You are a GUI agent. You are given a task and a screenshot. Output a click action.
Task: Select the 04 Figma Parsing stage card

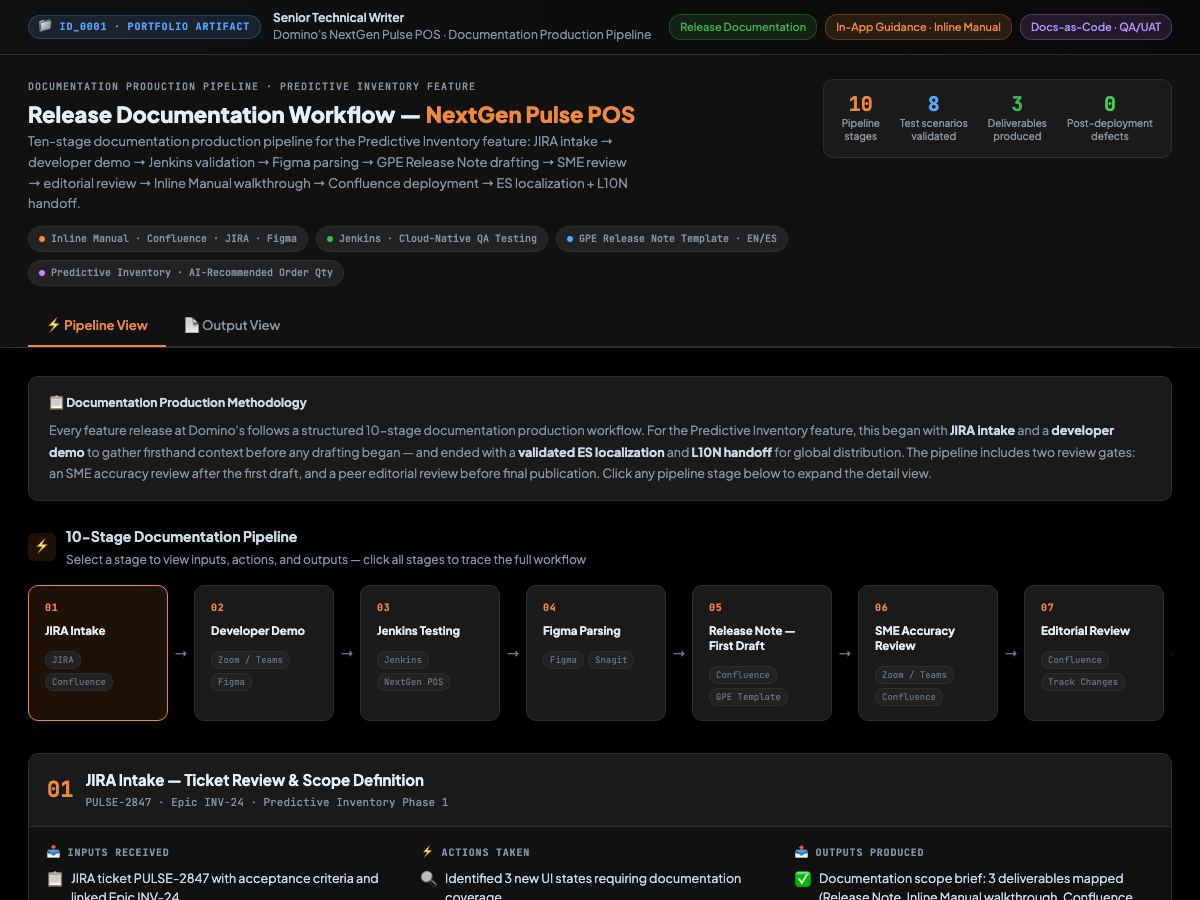coord(596,653)
